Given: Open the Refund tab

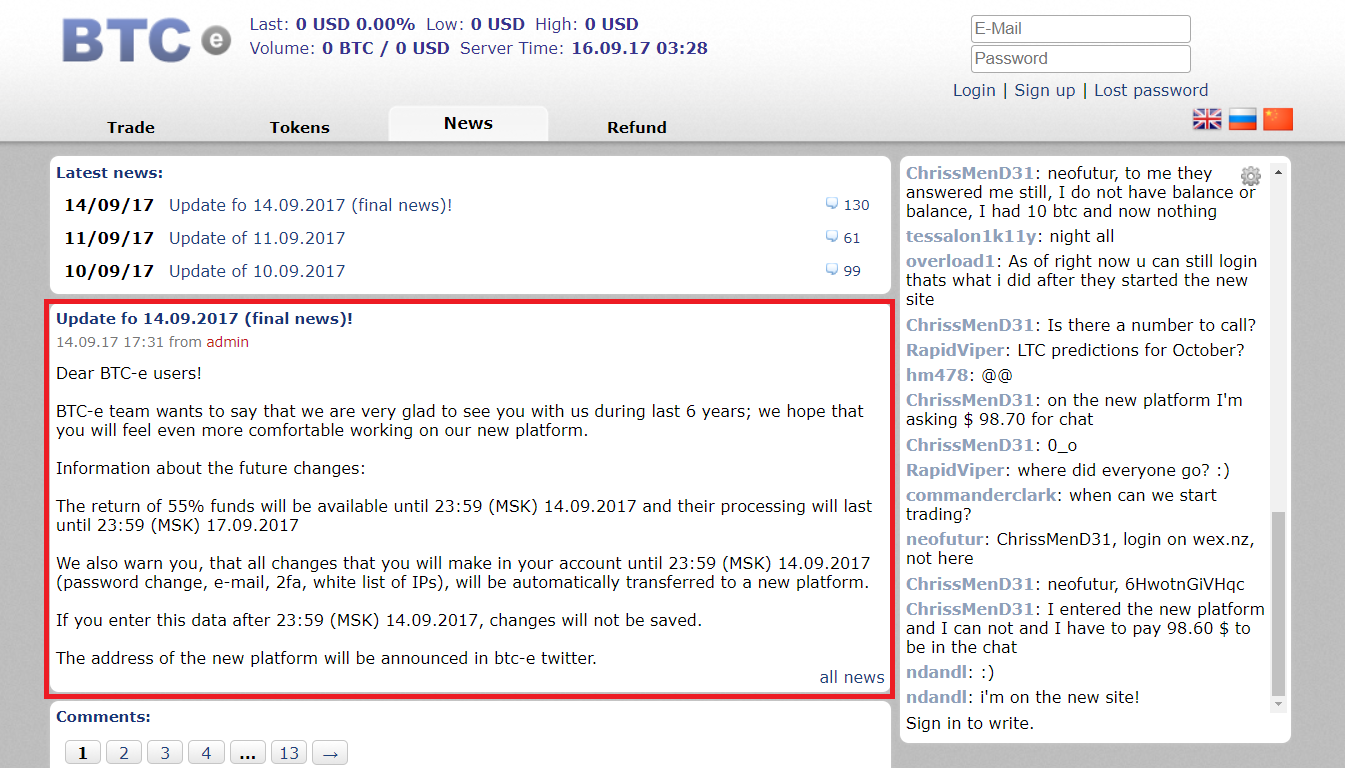Looking at the screenshot, I should (x=637, y=127).
